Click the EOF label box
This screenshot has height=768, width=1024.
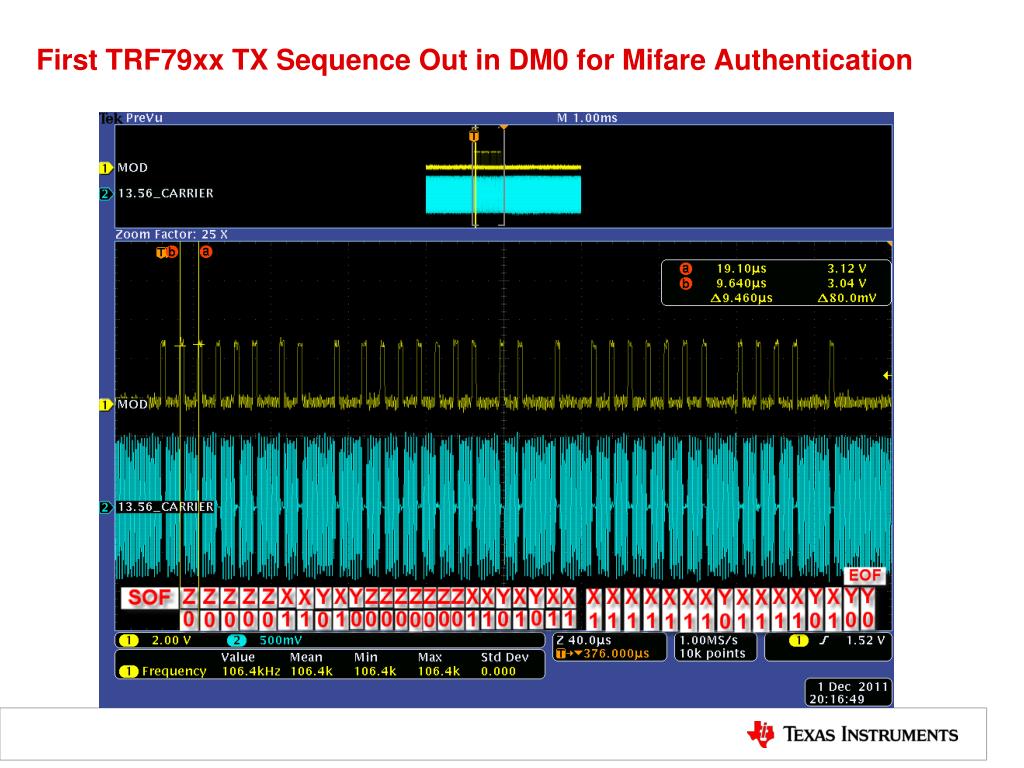pyautogui.click(x=865, y=575)
